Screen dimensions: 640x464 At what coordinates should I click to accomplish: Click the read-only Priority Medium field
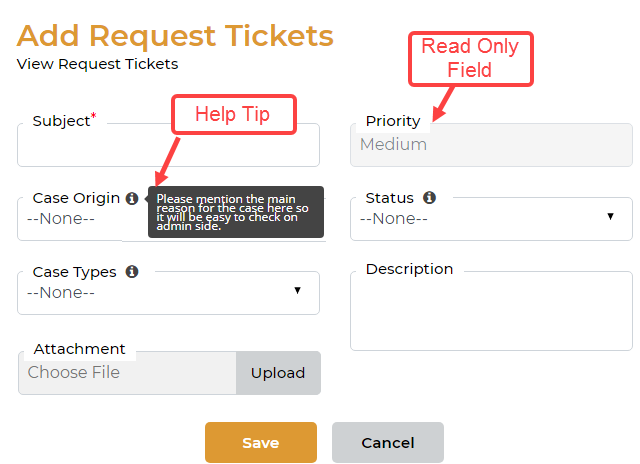pos(491,145)
